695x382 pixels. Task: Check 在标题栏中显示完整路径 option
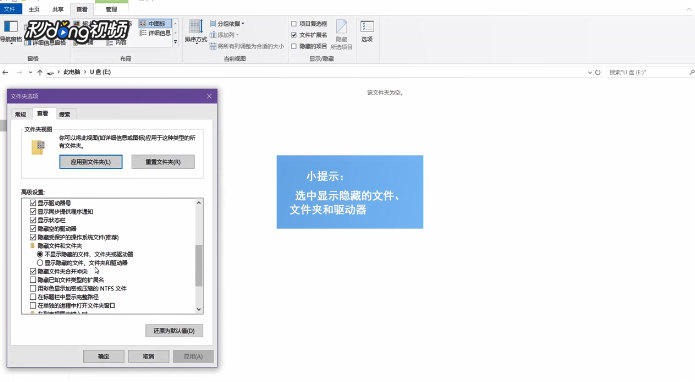[x=33, y=296]
